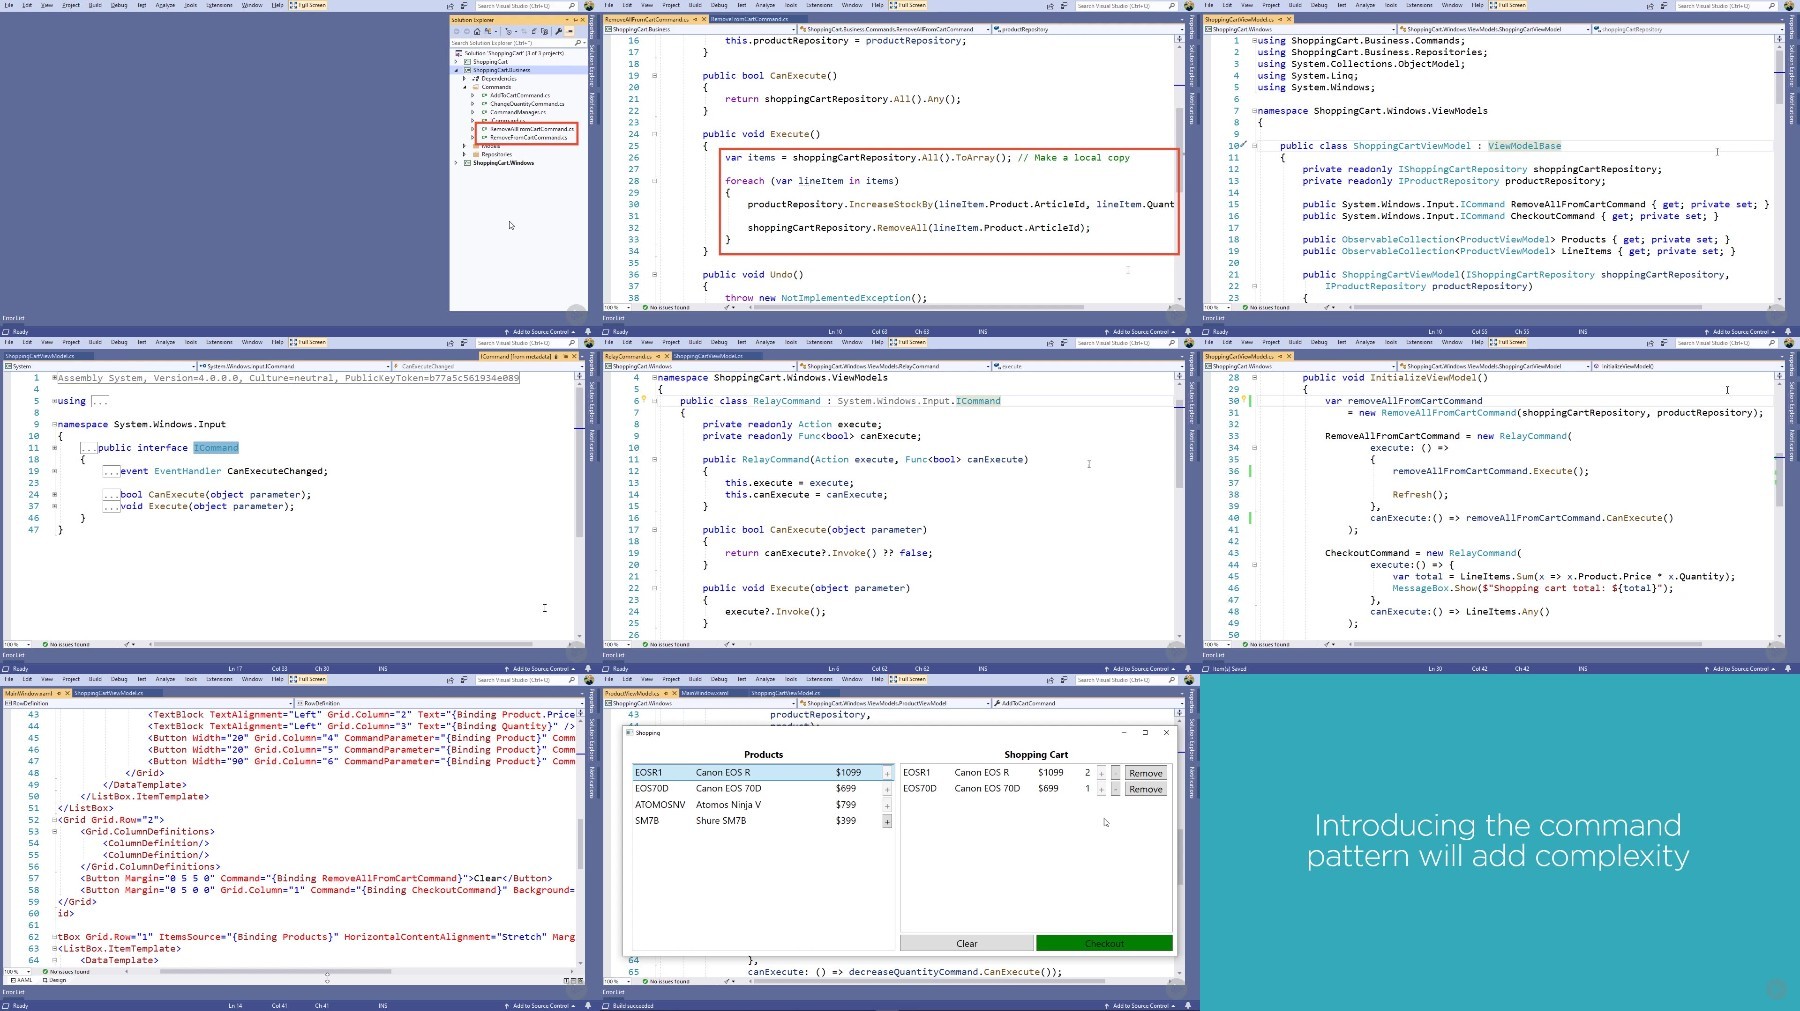This screenshot has height=1011, width=1800.
Task: Click account avatar above RemoveAllFromCartCommand editor
Action: tap(1189, 6)
